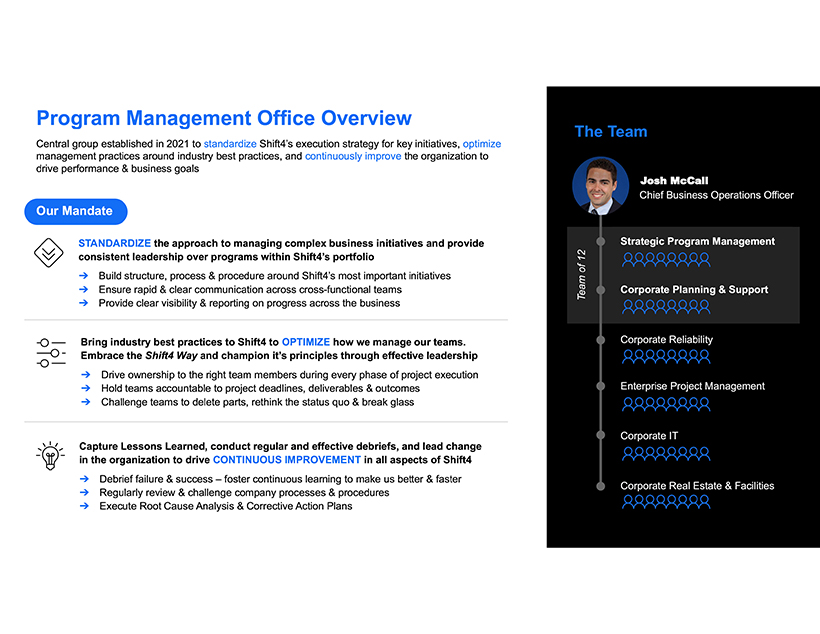Click timeline dot next to Strategic Program Management

[x=601, y=242]
